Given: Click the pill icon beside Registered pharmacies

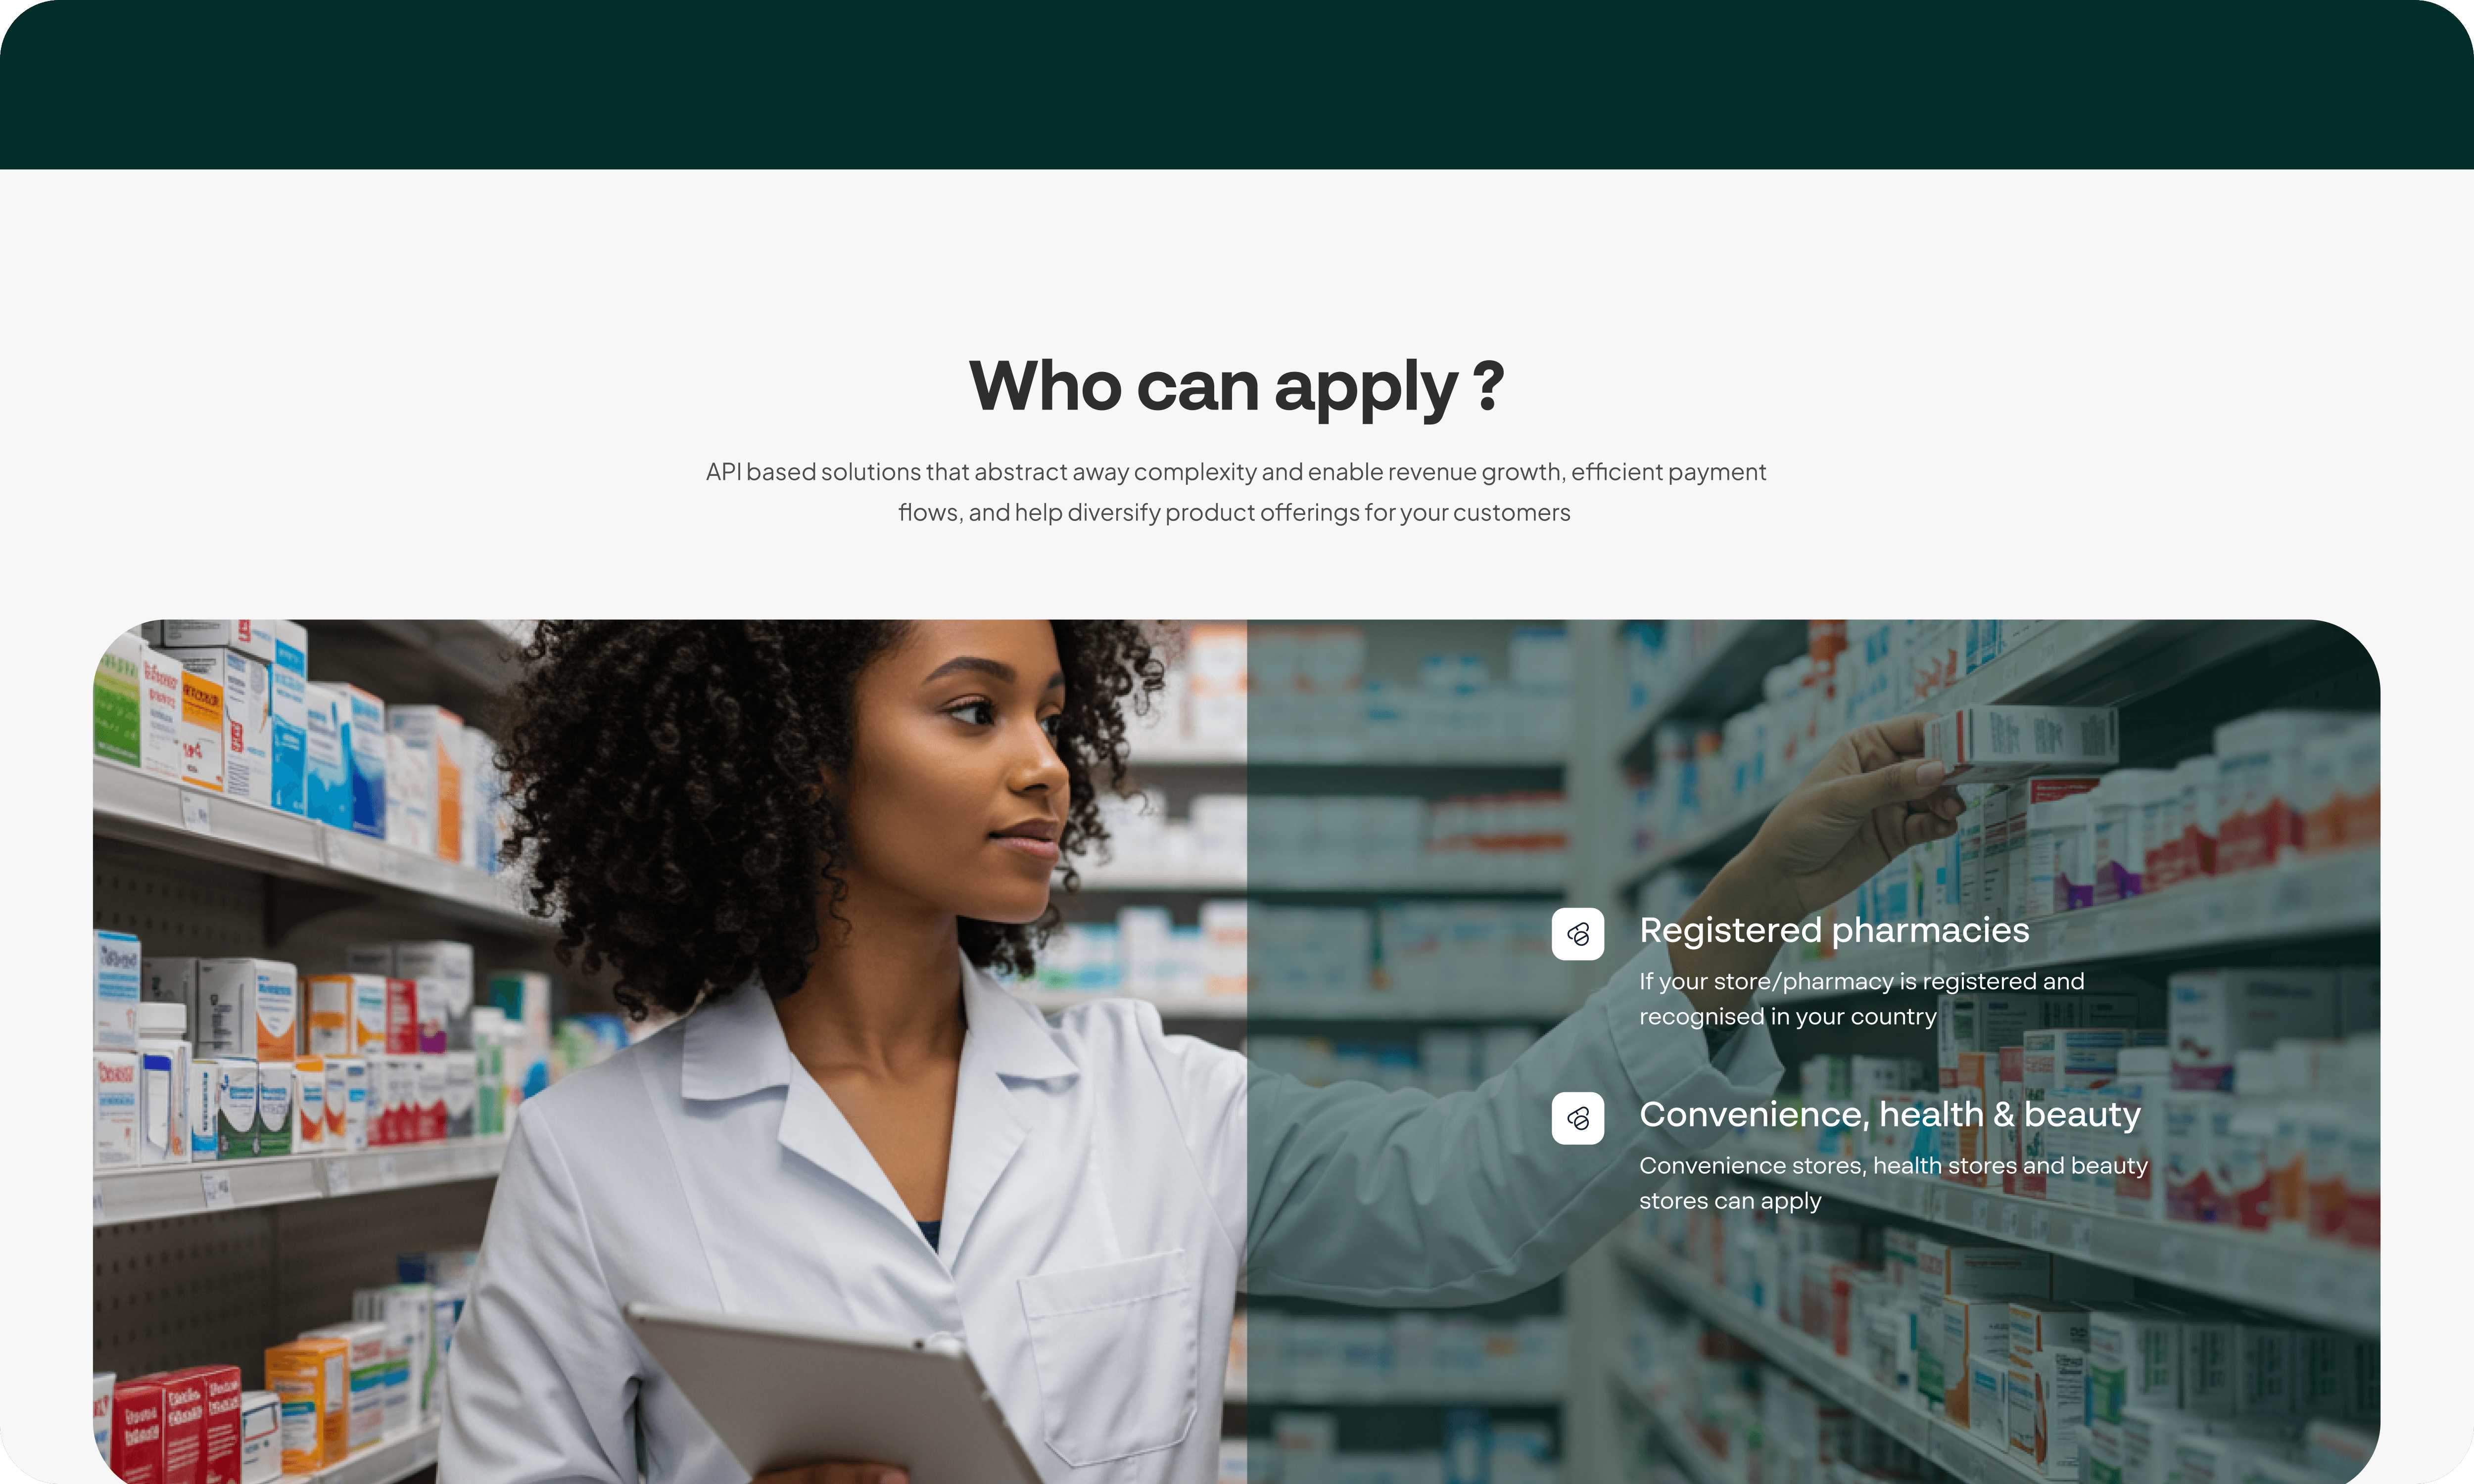Looking at the screenshot, I should (1577, 934).
